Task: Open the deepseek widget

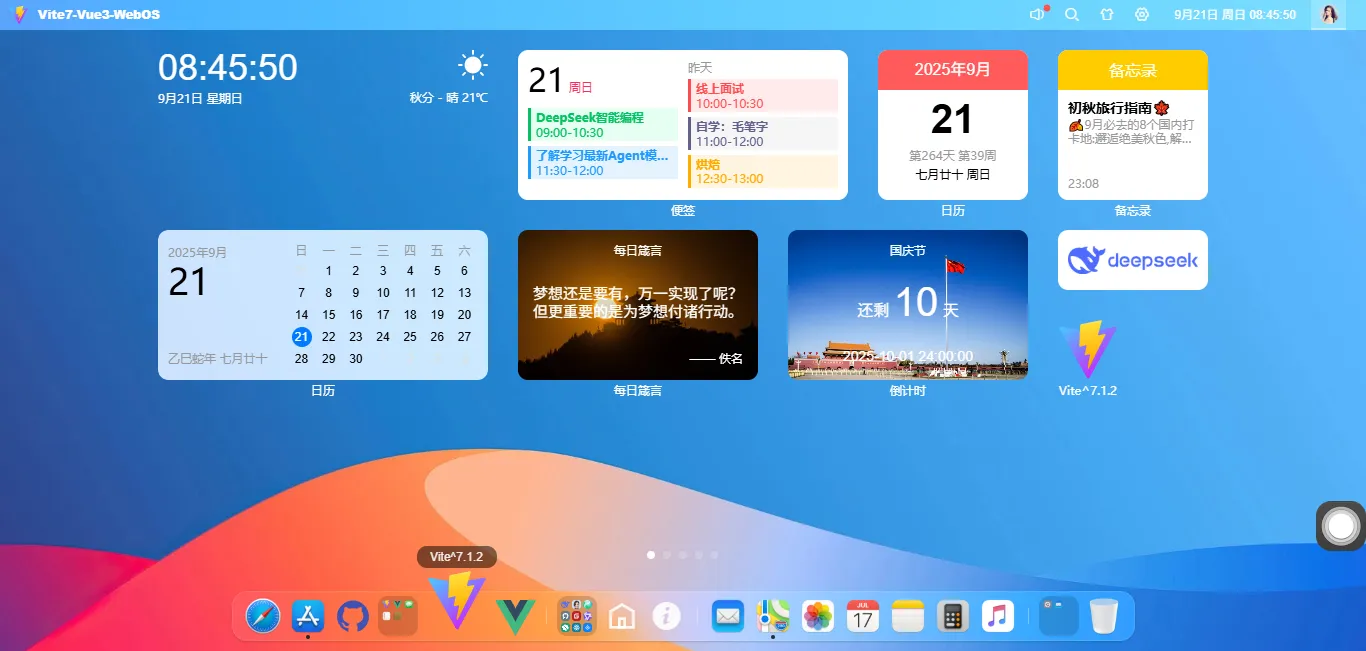Action: tap(1132, 260)
